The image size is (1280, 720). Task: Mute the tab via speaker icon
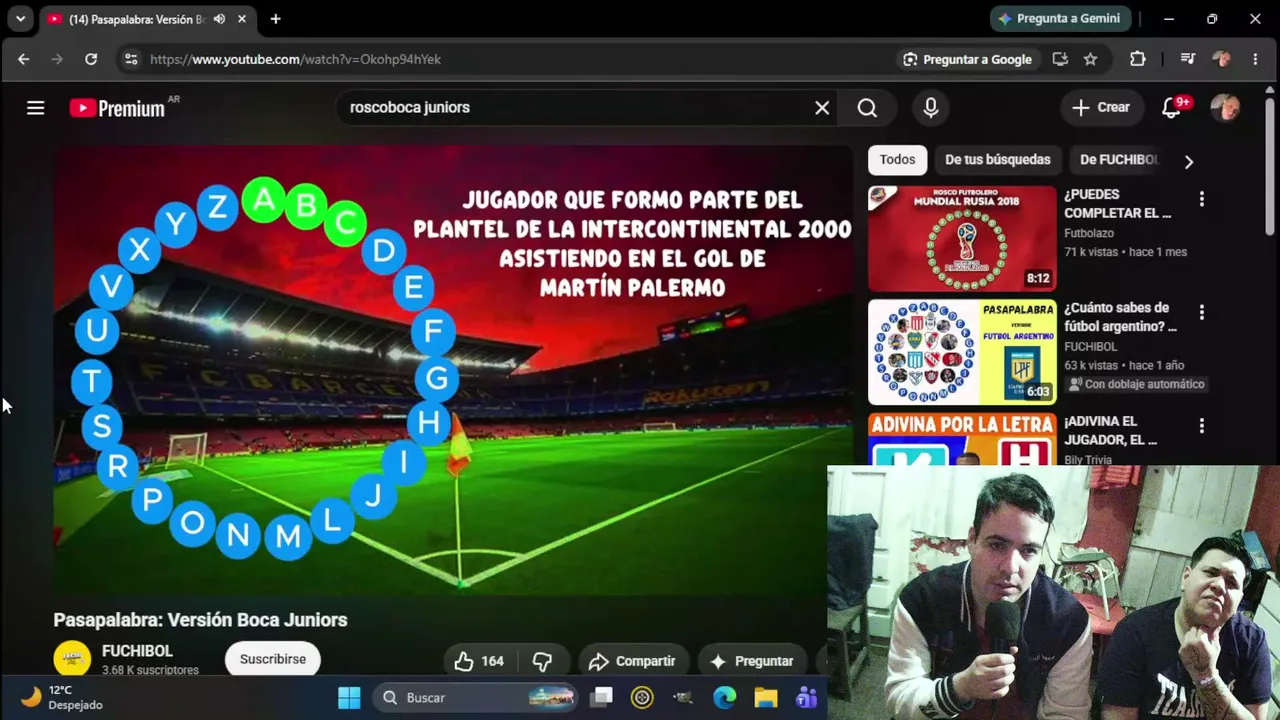[219, 19]
